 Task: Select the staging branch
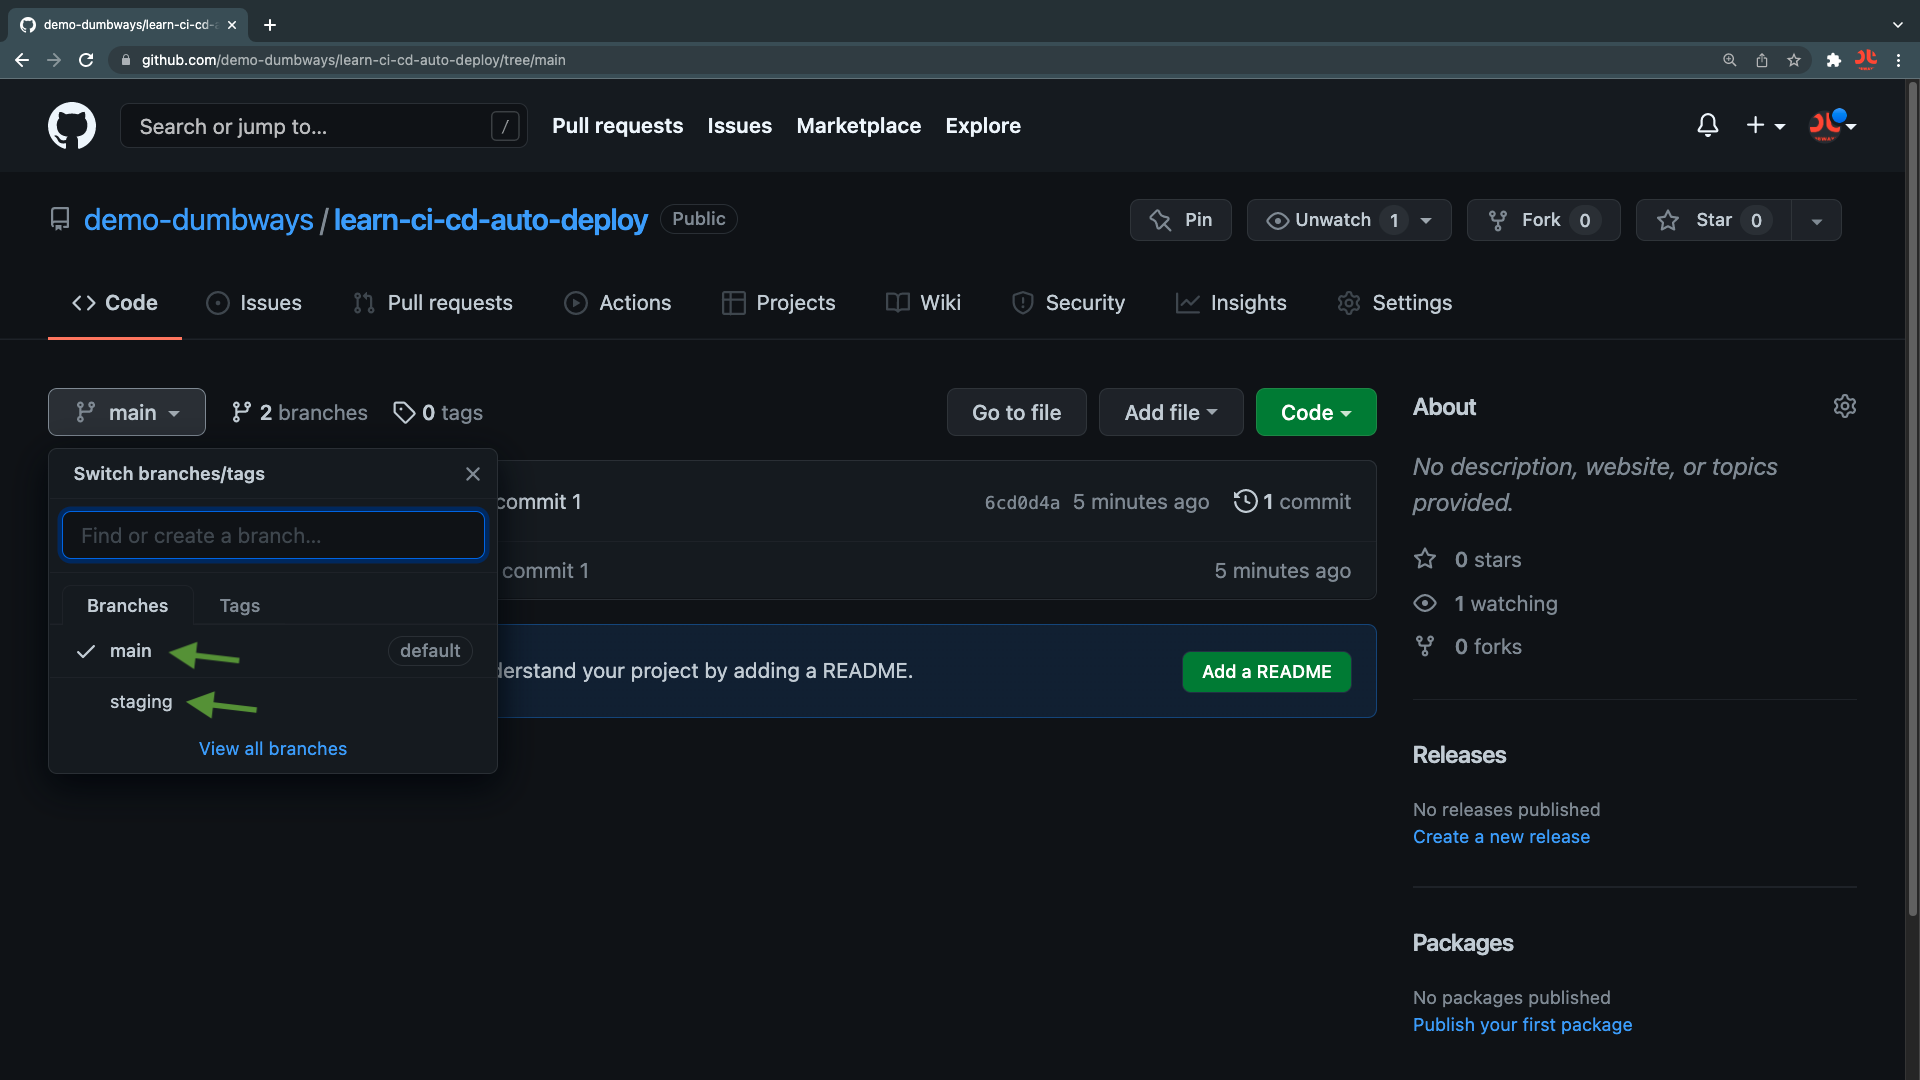[x=141, y=702]
